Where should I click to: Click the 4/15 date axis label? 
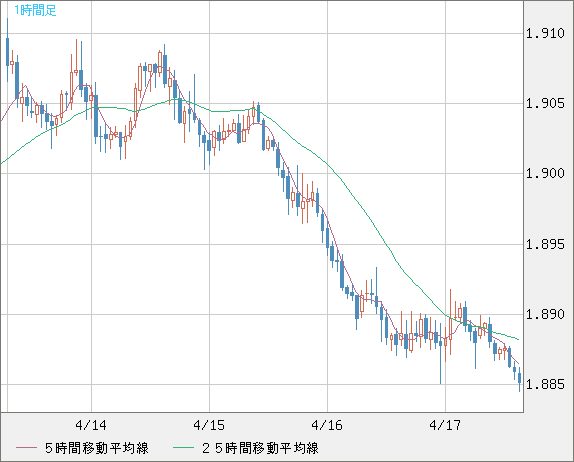point(209,425)
